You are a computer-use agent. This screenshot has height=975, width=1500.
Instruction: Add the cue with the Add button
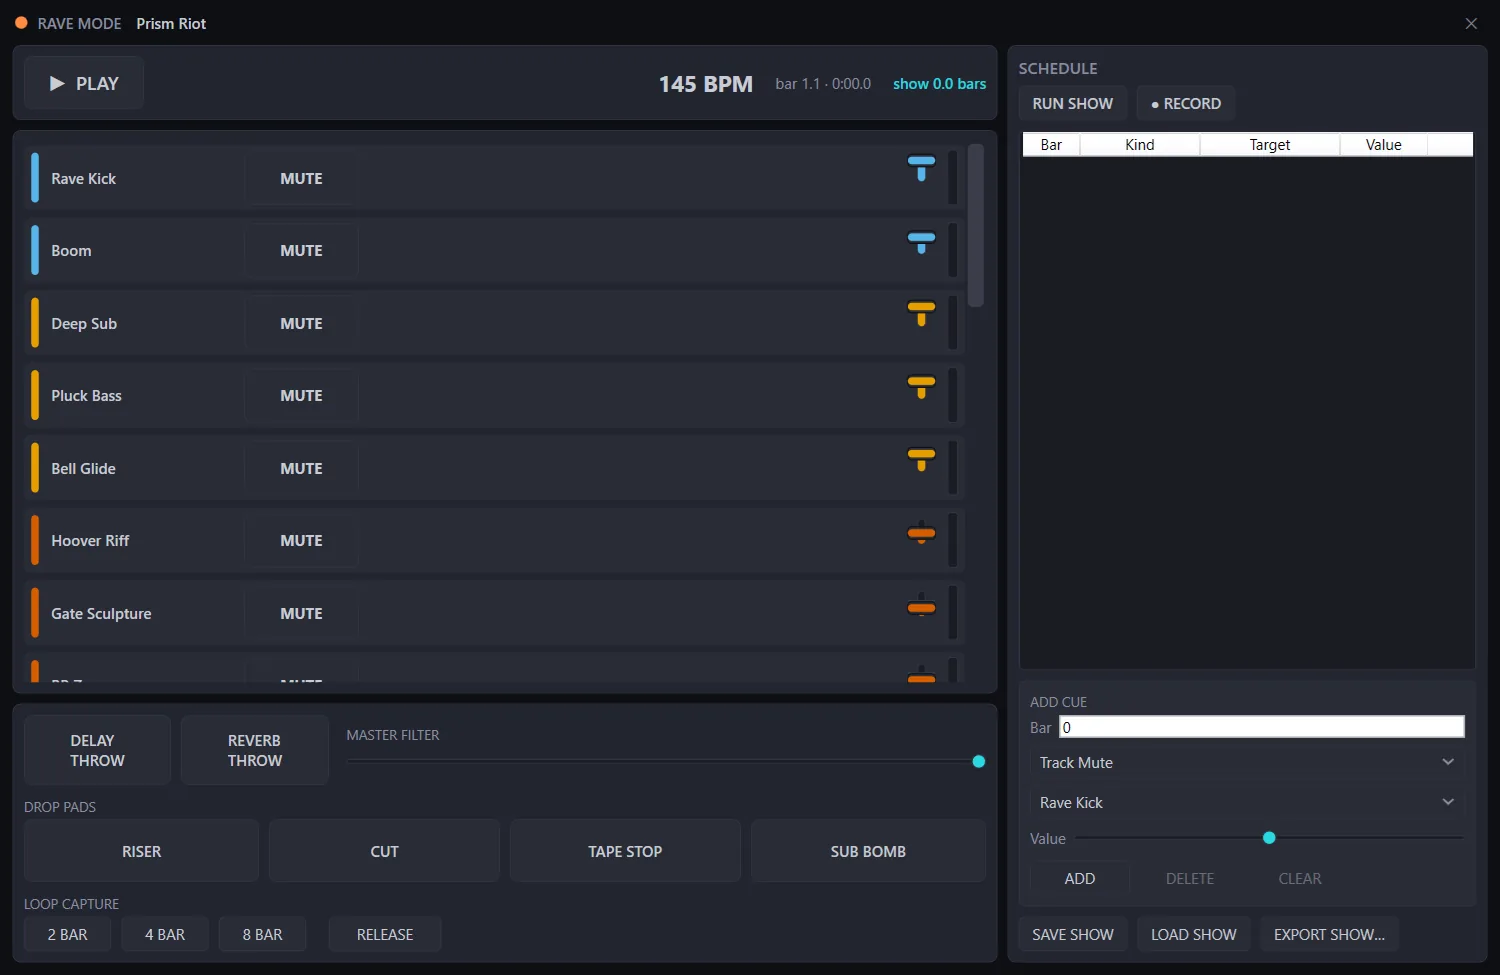click(x=1080, y=878)
